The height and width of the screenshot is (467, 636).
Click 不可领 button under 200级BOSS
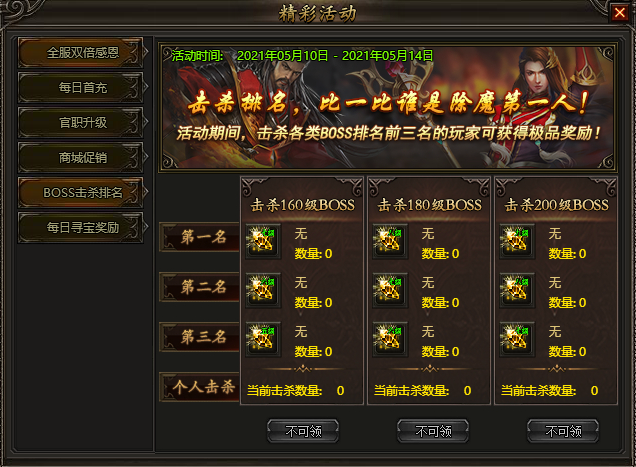pyautogui.click(x=563, y=431)
